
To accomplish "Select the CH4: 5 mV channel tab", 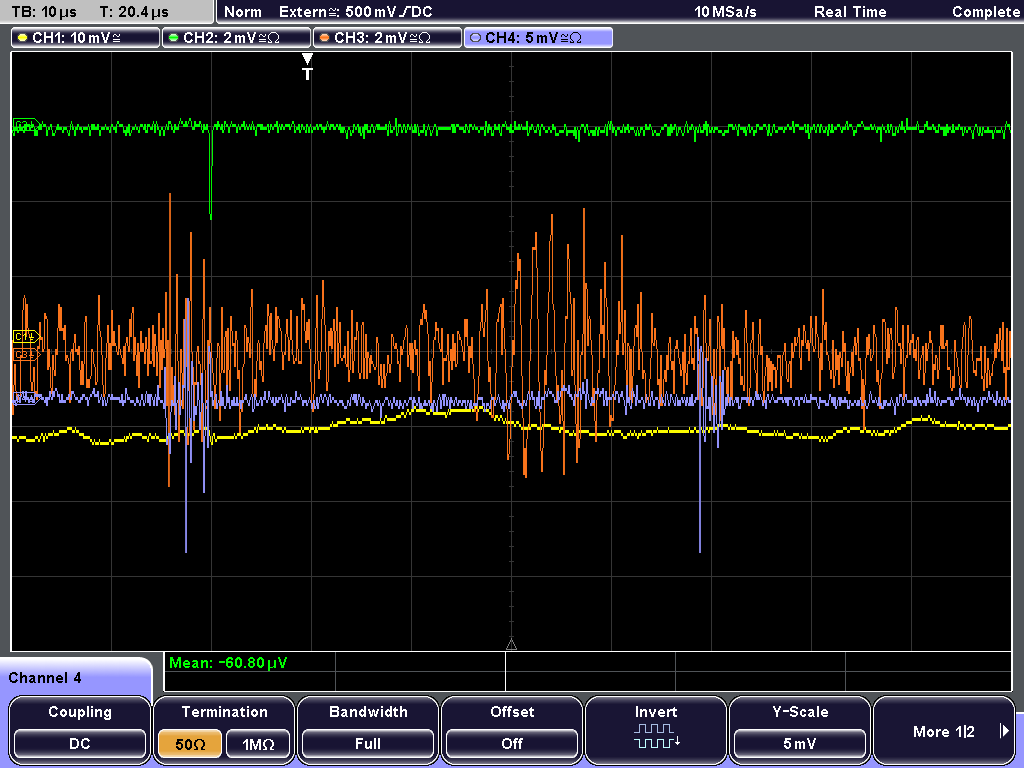I will click(538, 38).
